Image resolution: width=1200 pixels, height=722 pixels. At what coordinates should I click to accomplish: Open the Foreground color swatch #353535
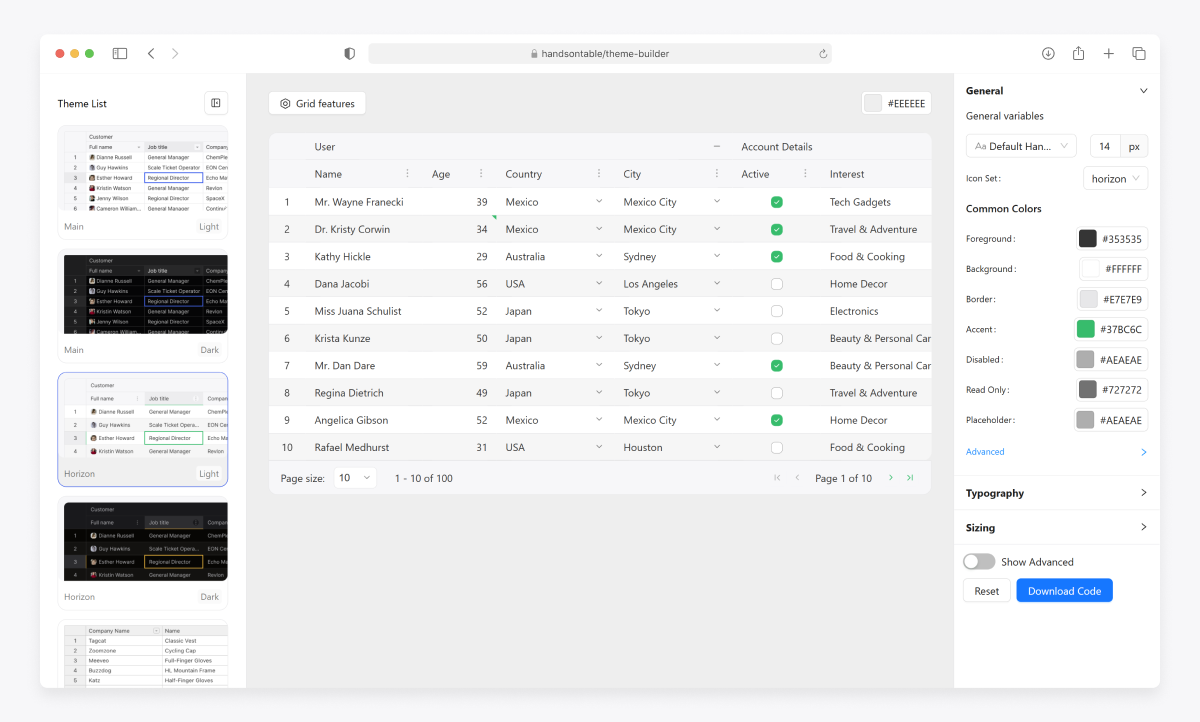1088,239
